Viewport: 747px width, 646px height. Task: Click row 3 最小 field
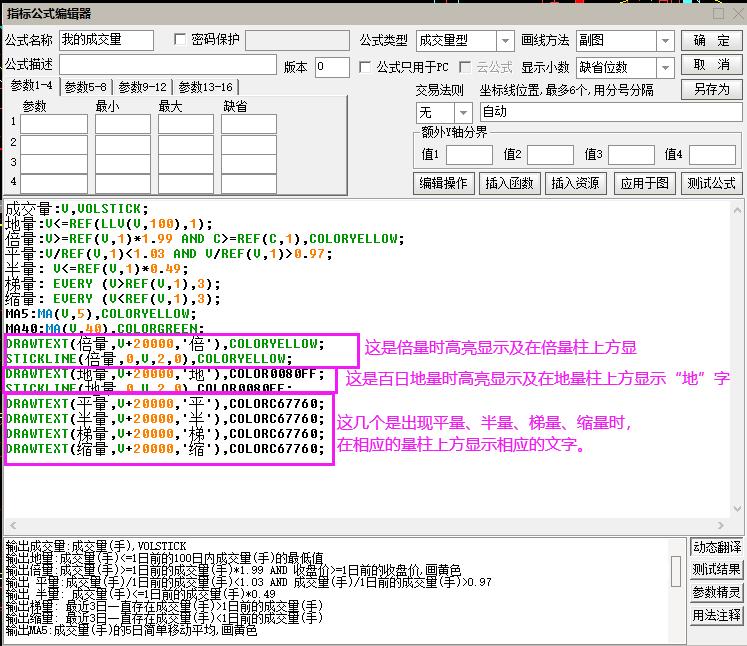pos(122,164)
